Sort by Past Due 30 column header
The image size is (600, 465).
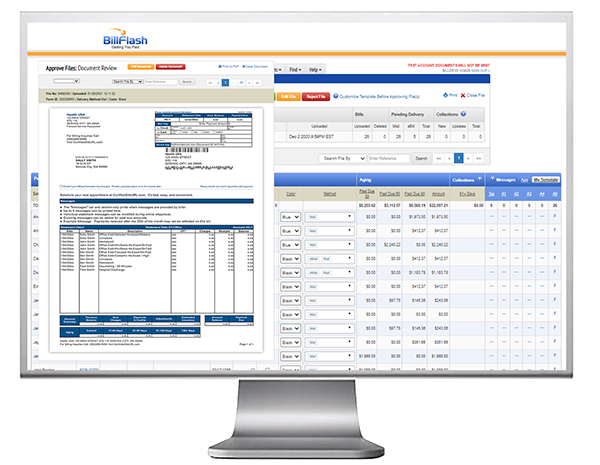367,194
